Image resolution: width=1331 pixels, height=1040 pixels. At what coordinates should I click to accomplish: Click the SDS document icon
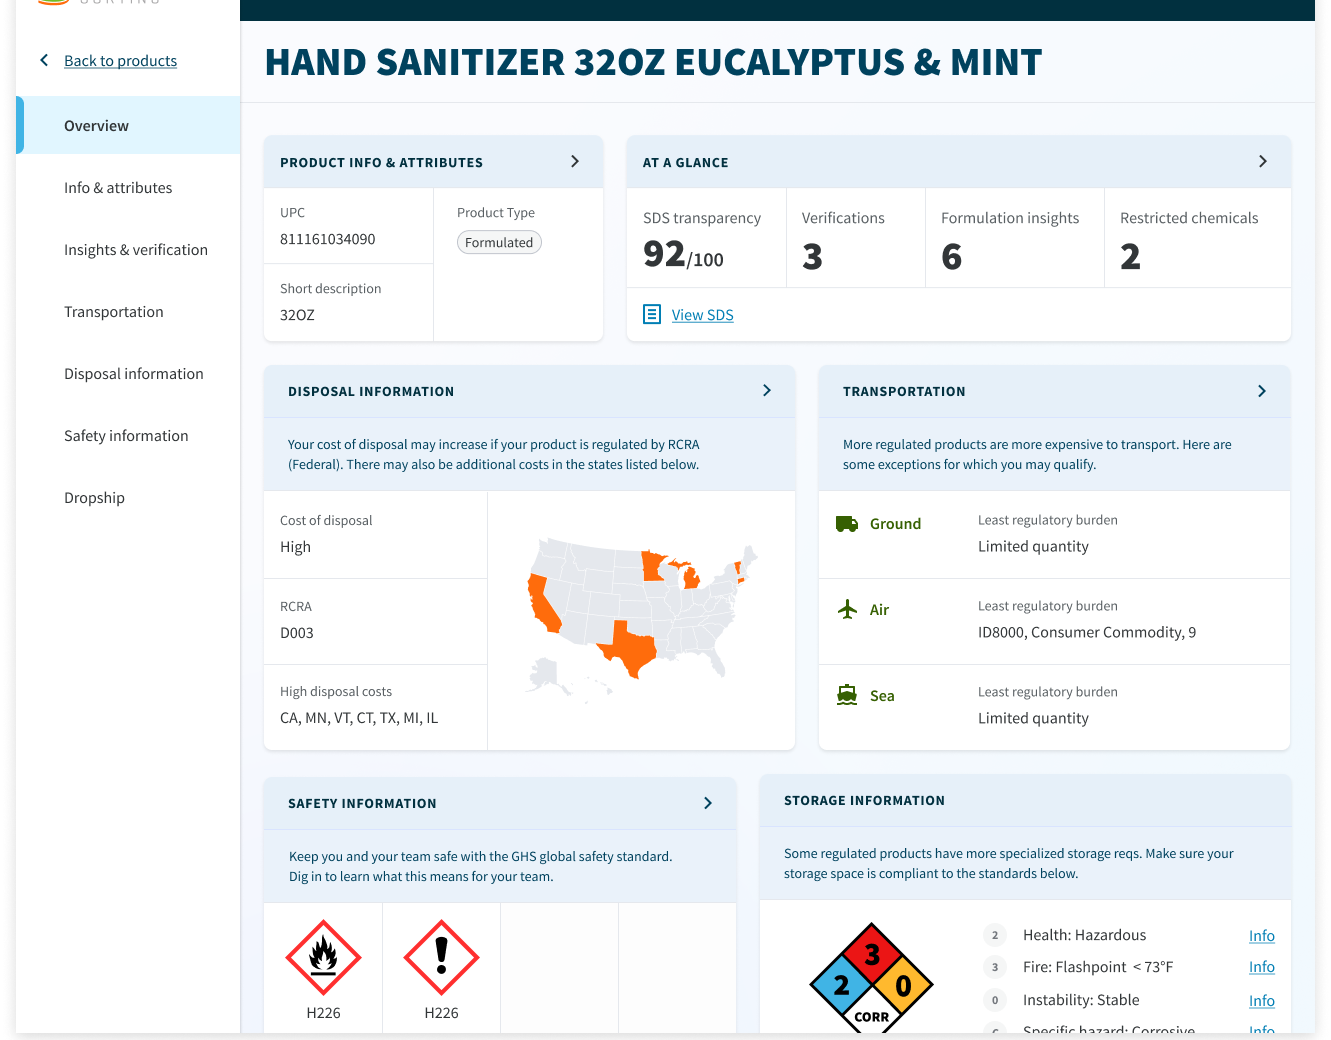coord(652,314)
